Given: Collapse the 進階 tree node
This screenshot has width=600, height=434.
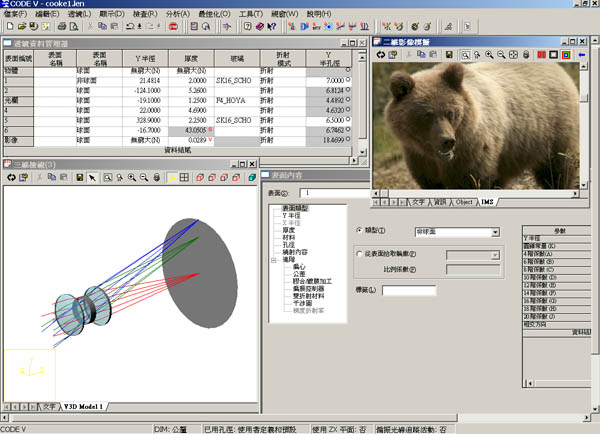Looking at the screenshot, I should [x=273, y=258].
